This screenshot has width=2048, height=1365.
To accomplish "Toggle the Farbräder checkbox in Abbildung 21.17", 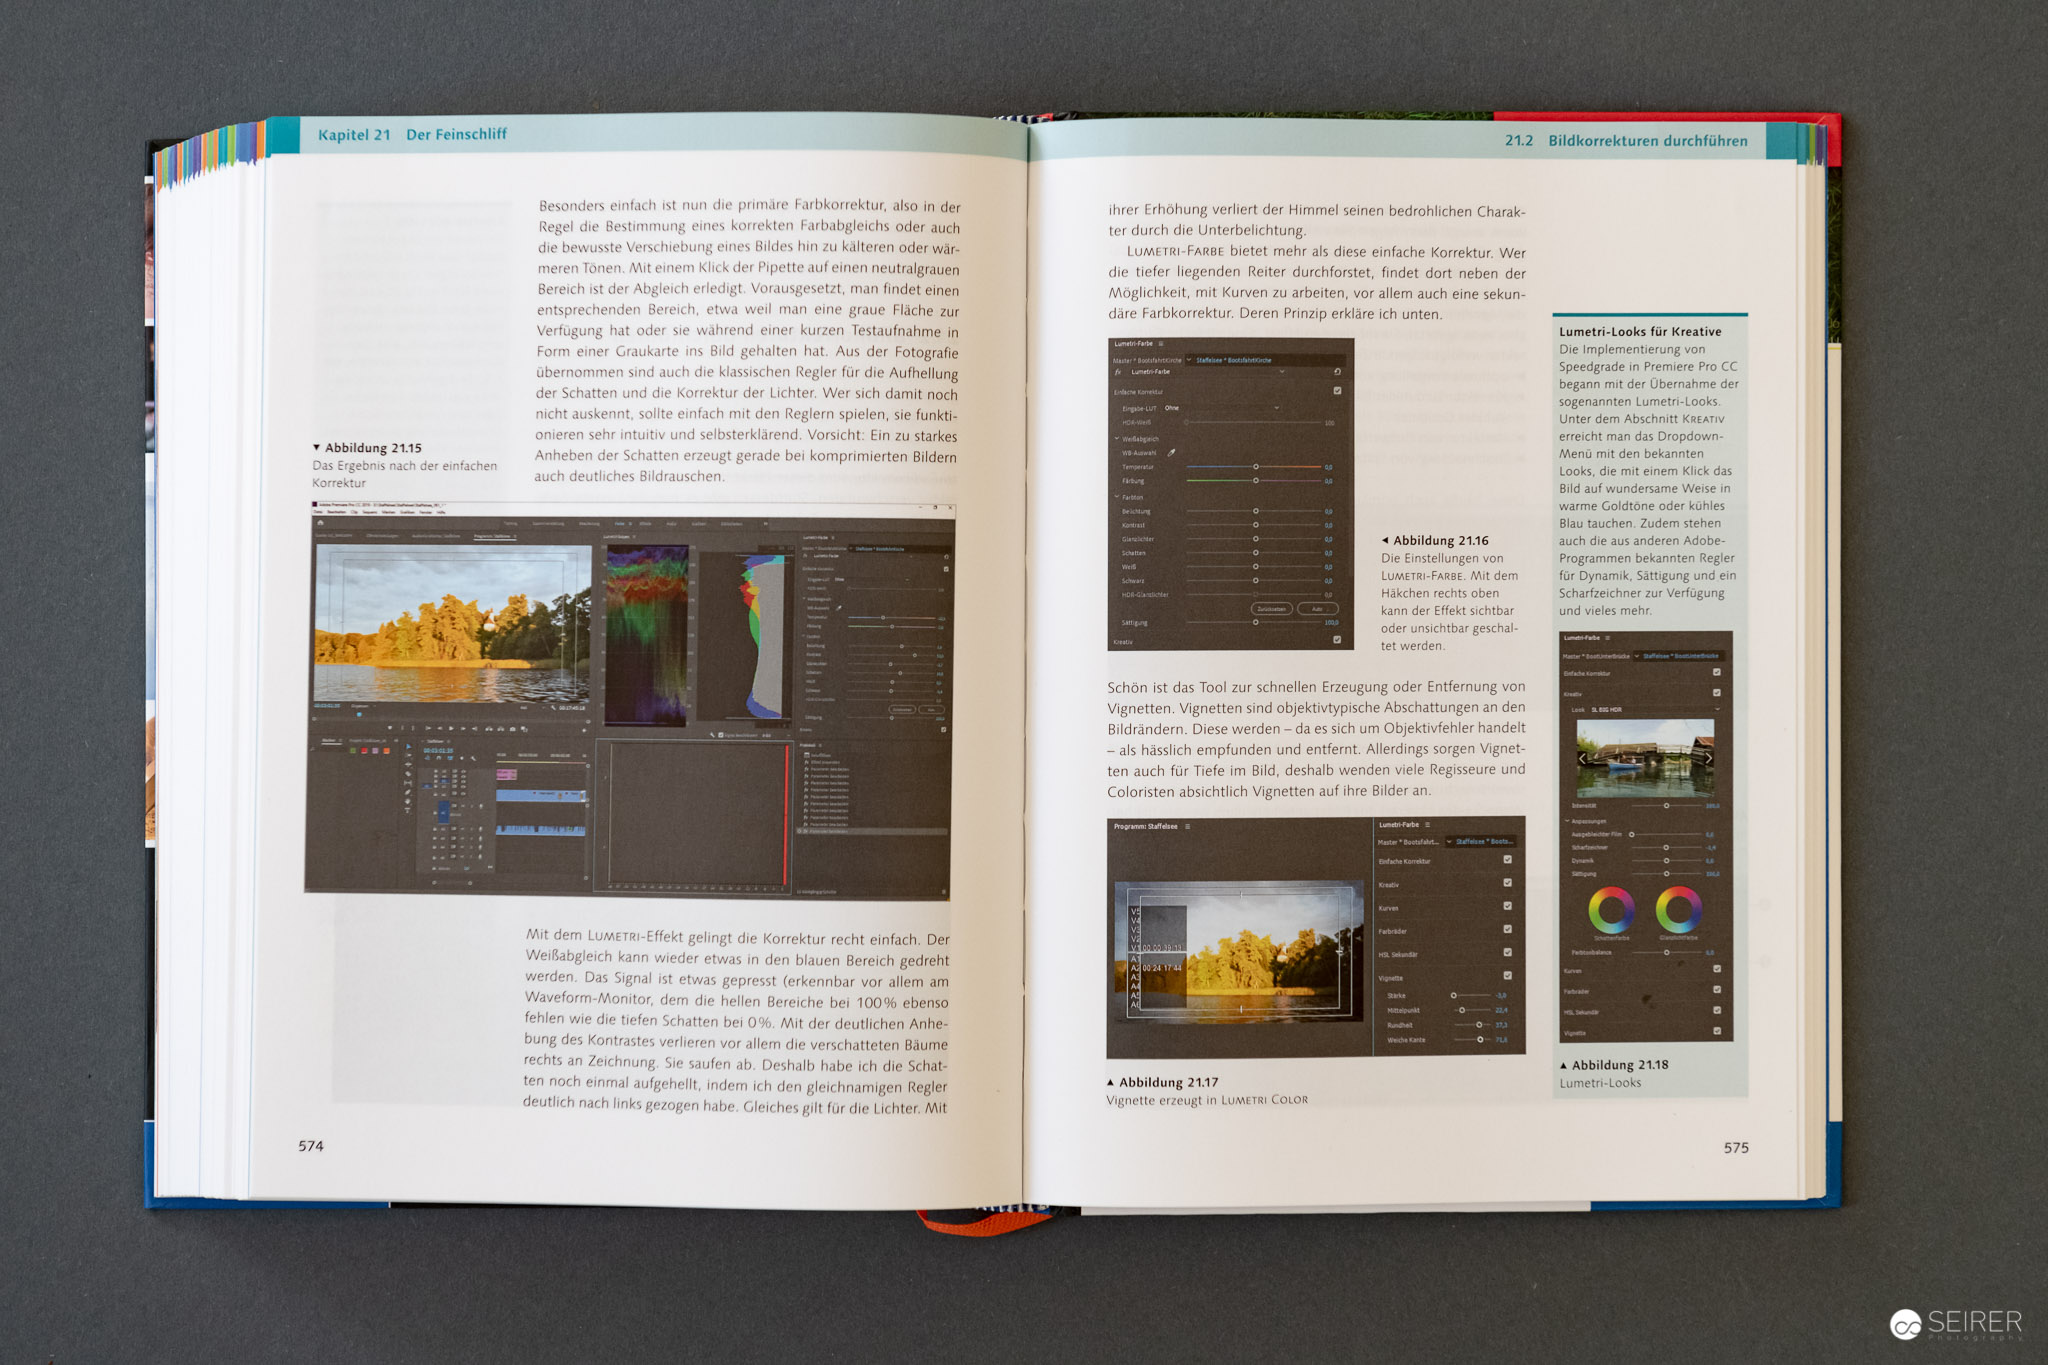I will coord(1508,929).
